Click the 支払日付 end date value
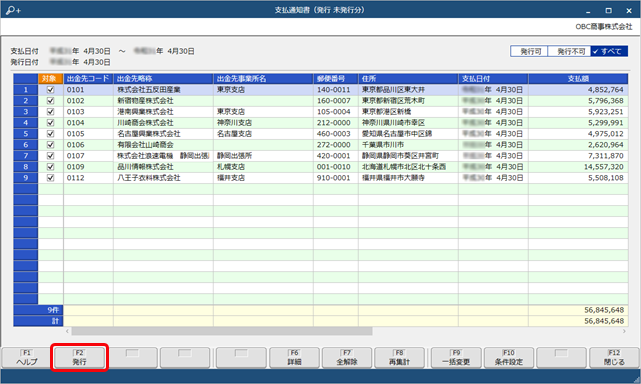The height and width of the screenshot is (384, 641). [x=164, y=51]
